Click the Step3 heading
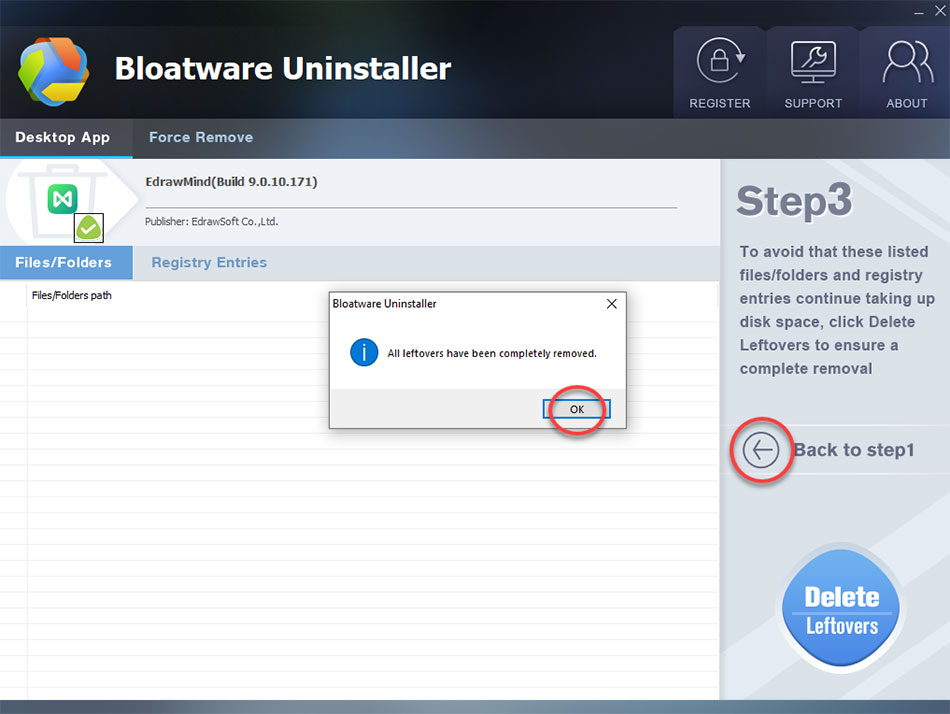Image resolution: width=950 pixels, height=714 pixels. pyautogui.click(x=794, y=201)
